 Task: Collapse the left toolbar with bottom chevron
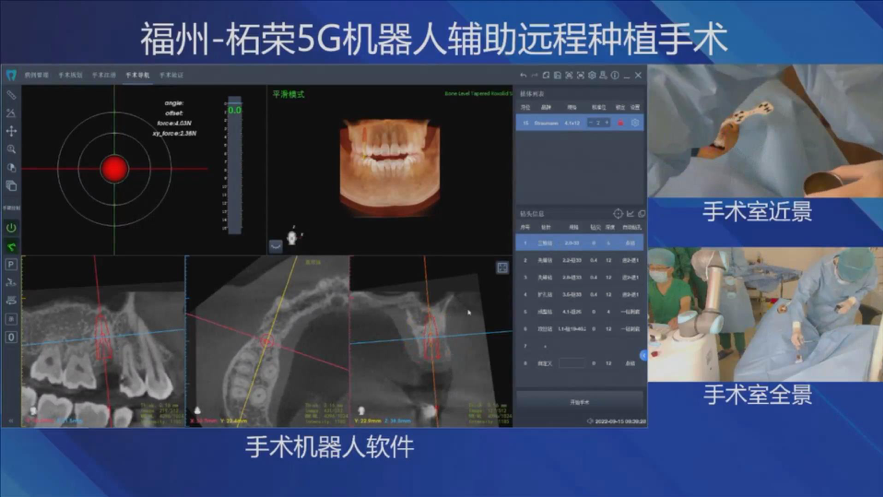[11, 420]
